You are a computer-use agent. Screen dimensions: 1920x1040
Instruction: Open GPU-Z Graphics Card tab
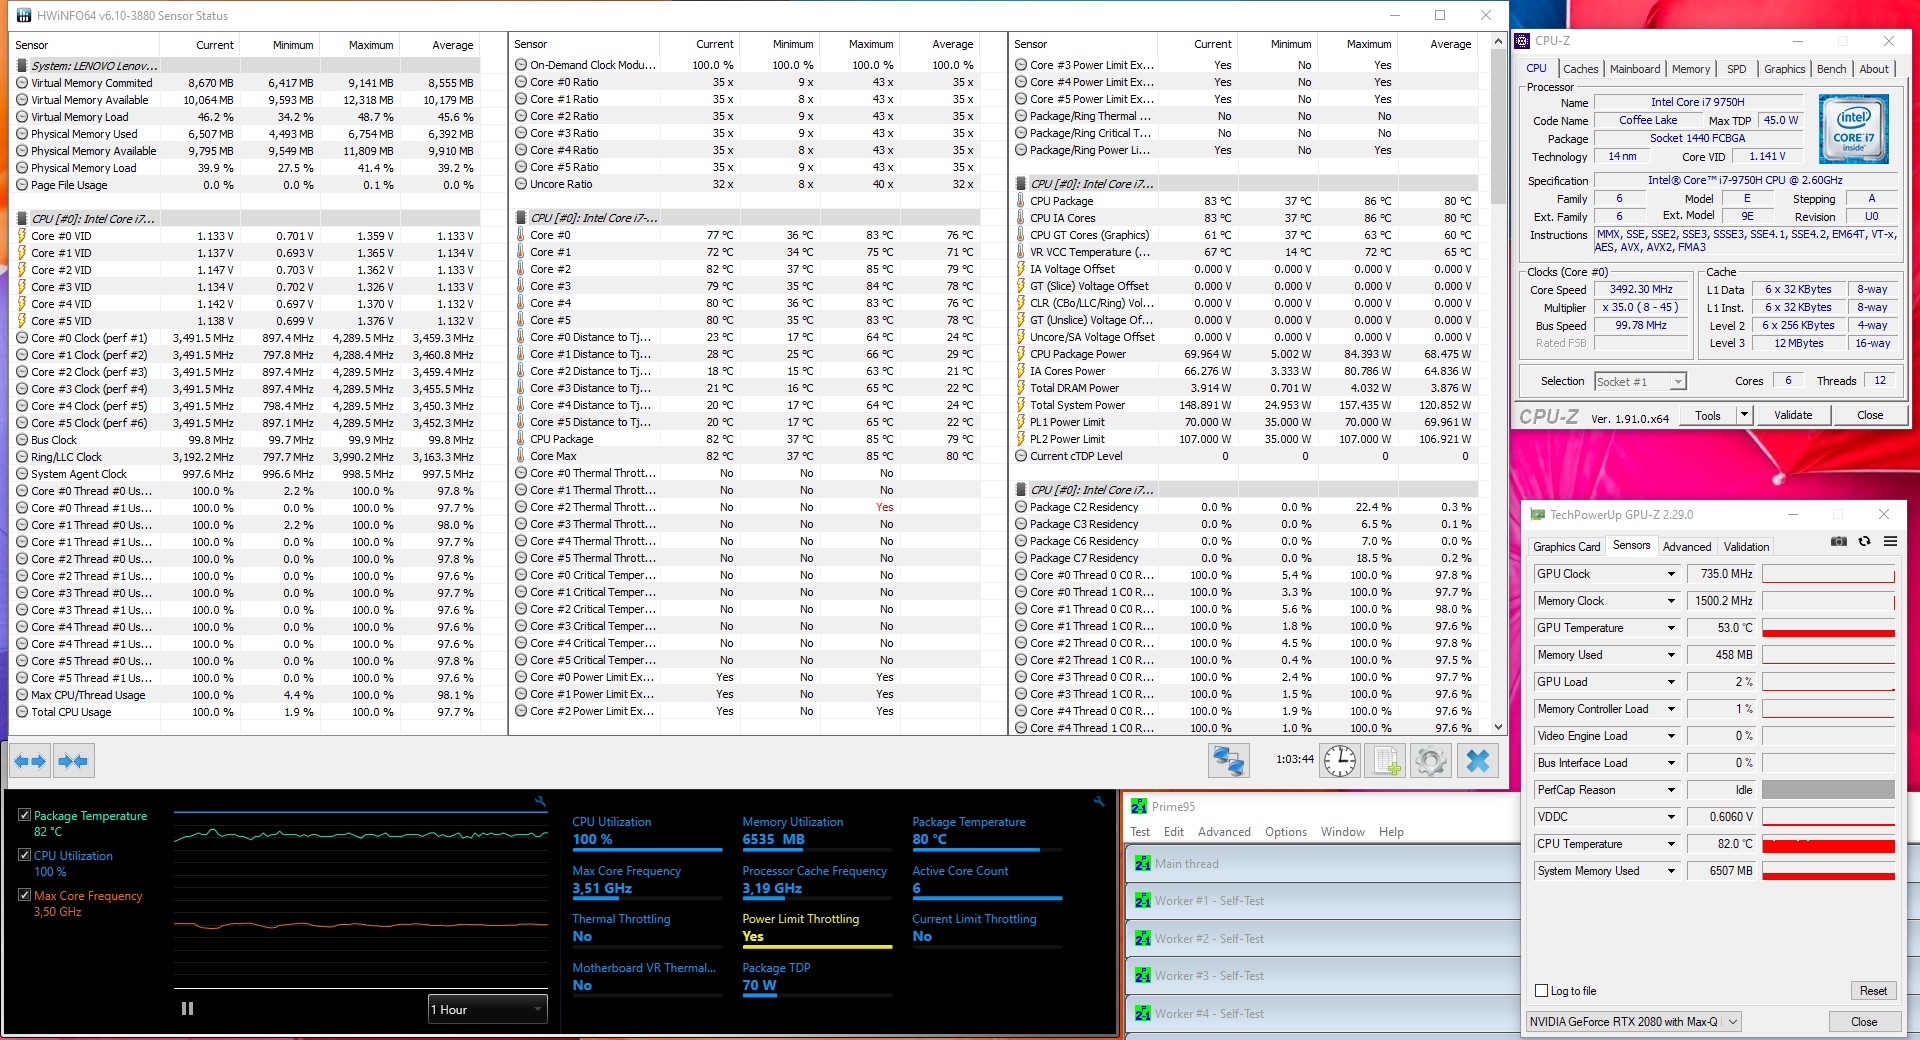[x=1566, y=547]
